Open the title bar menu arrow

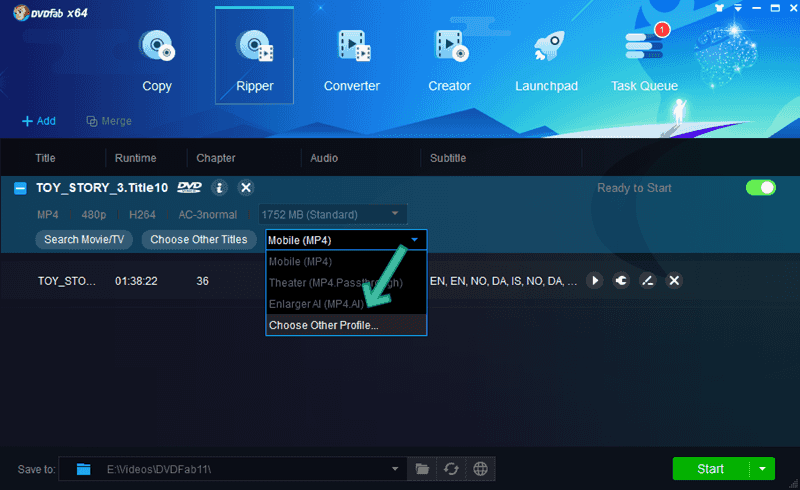(738, 8)
